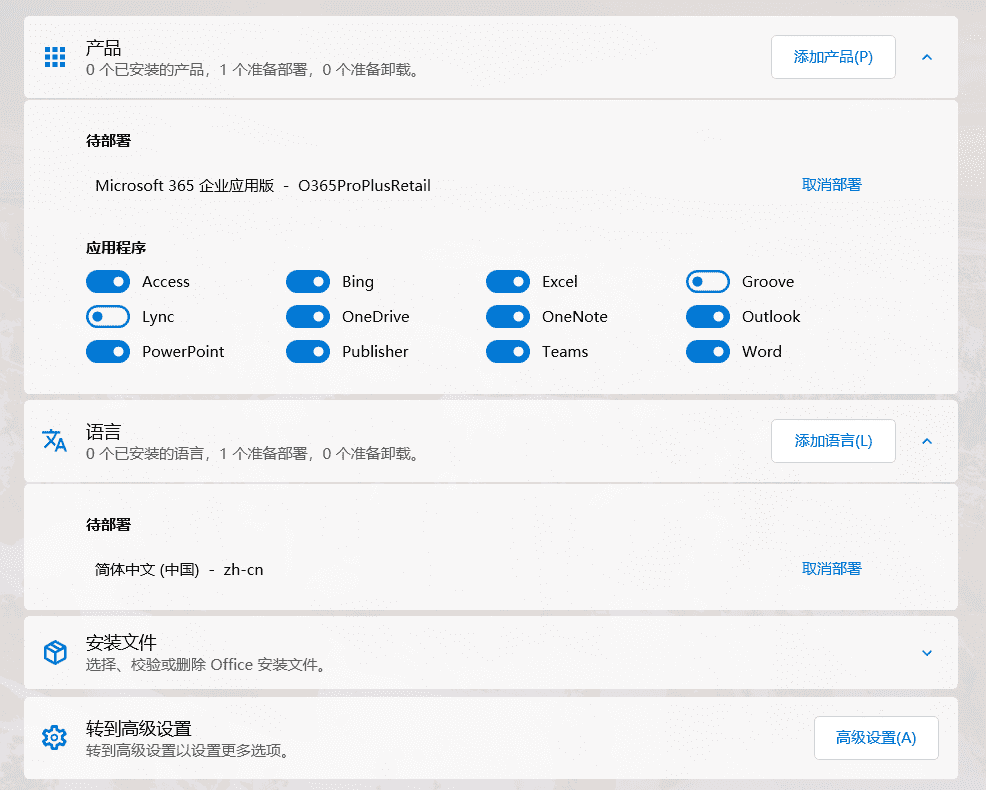The height and width of the screenshot is (790, 986).
Task: Disable the Outlook application
Action: [x=708, y=316]
